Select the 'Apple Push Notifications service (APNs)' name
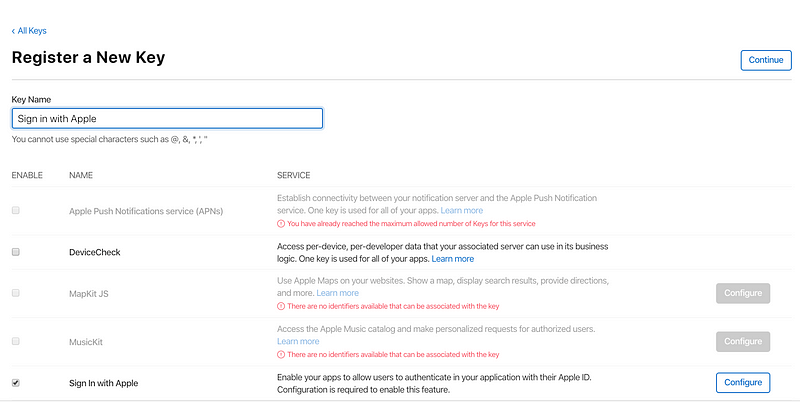800x403 pixels. point(146,211)
